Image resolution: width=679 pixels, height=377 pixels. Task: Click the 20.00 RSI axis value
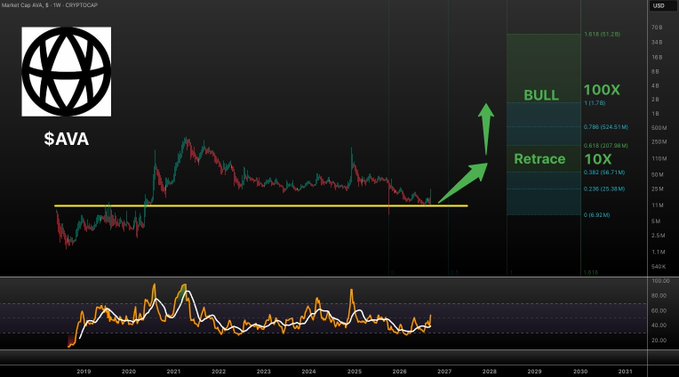point(659,340)
